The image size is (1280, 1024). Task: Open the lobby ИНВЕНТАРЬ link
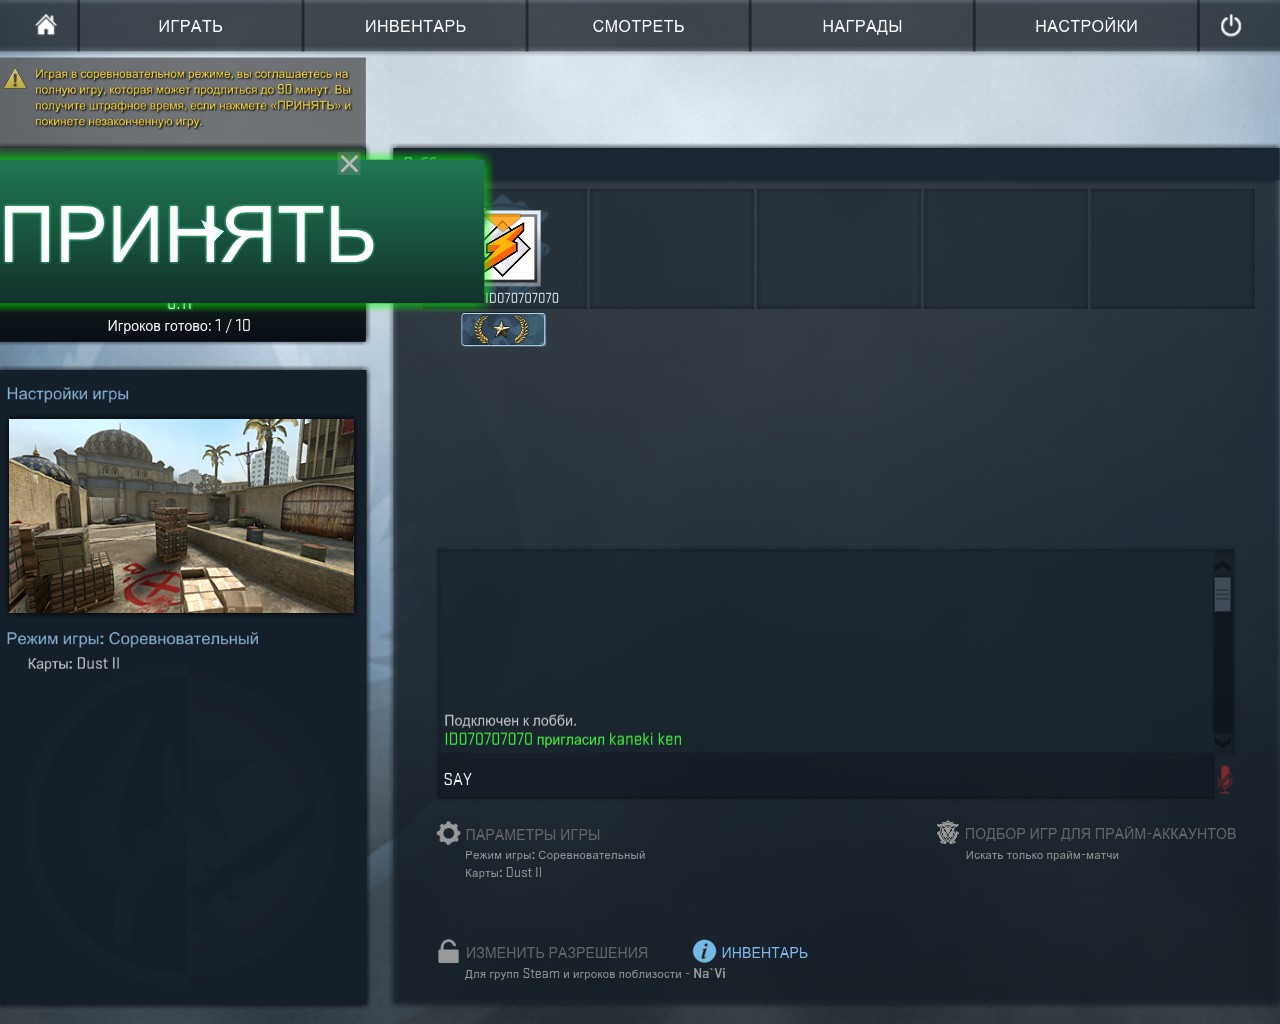click(x=765, y=953)
